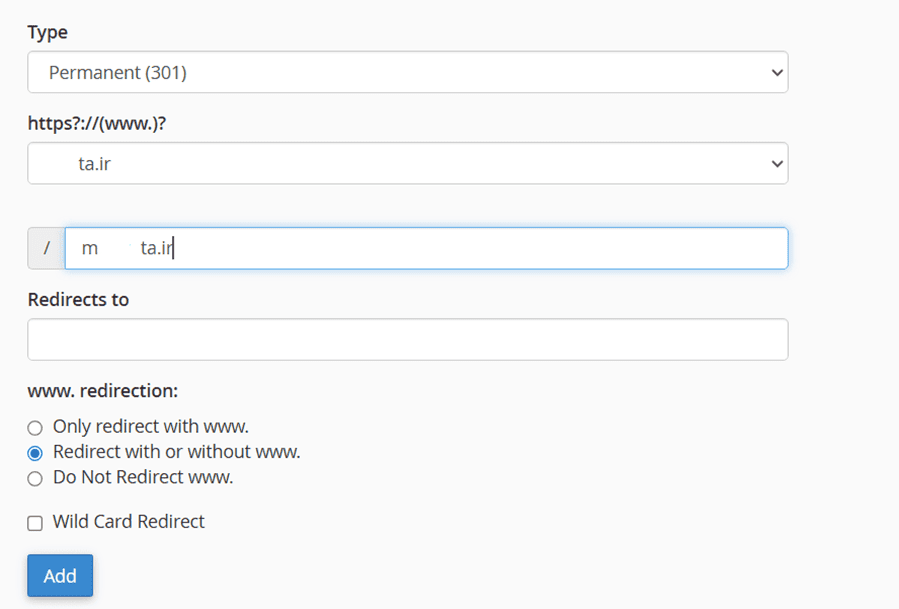Select the Redirect with or without www. radio button
The width and height of the screenshot is (899, 609).
pyautogui.click(x=35, y=453)
